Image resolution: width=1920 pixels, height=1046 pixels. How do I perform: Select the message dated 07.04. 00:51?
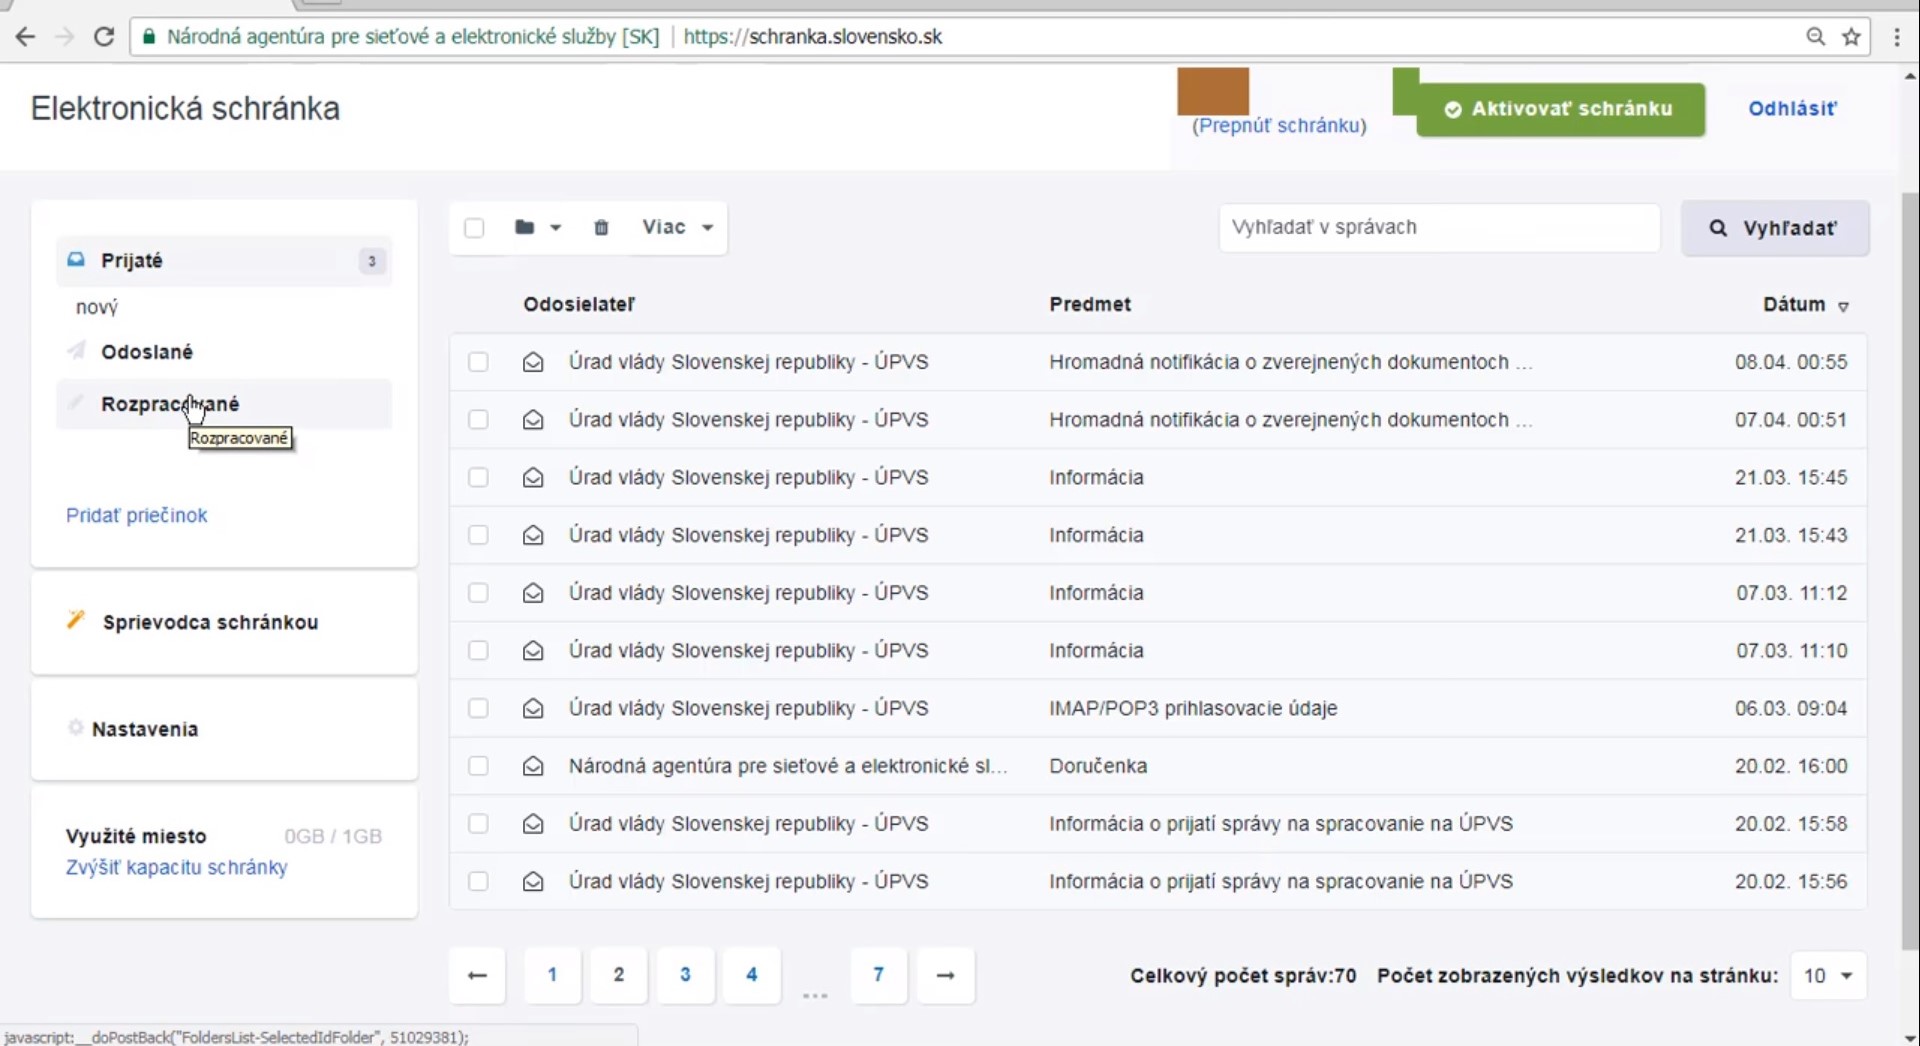478,420
